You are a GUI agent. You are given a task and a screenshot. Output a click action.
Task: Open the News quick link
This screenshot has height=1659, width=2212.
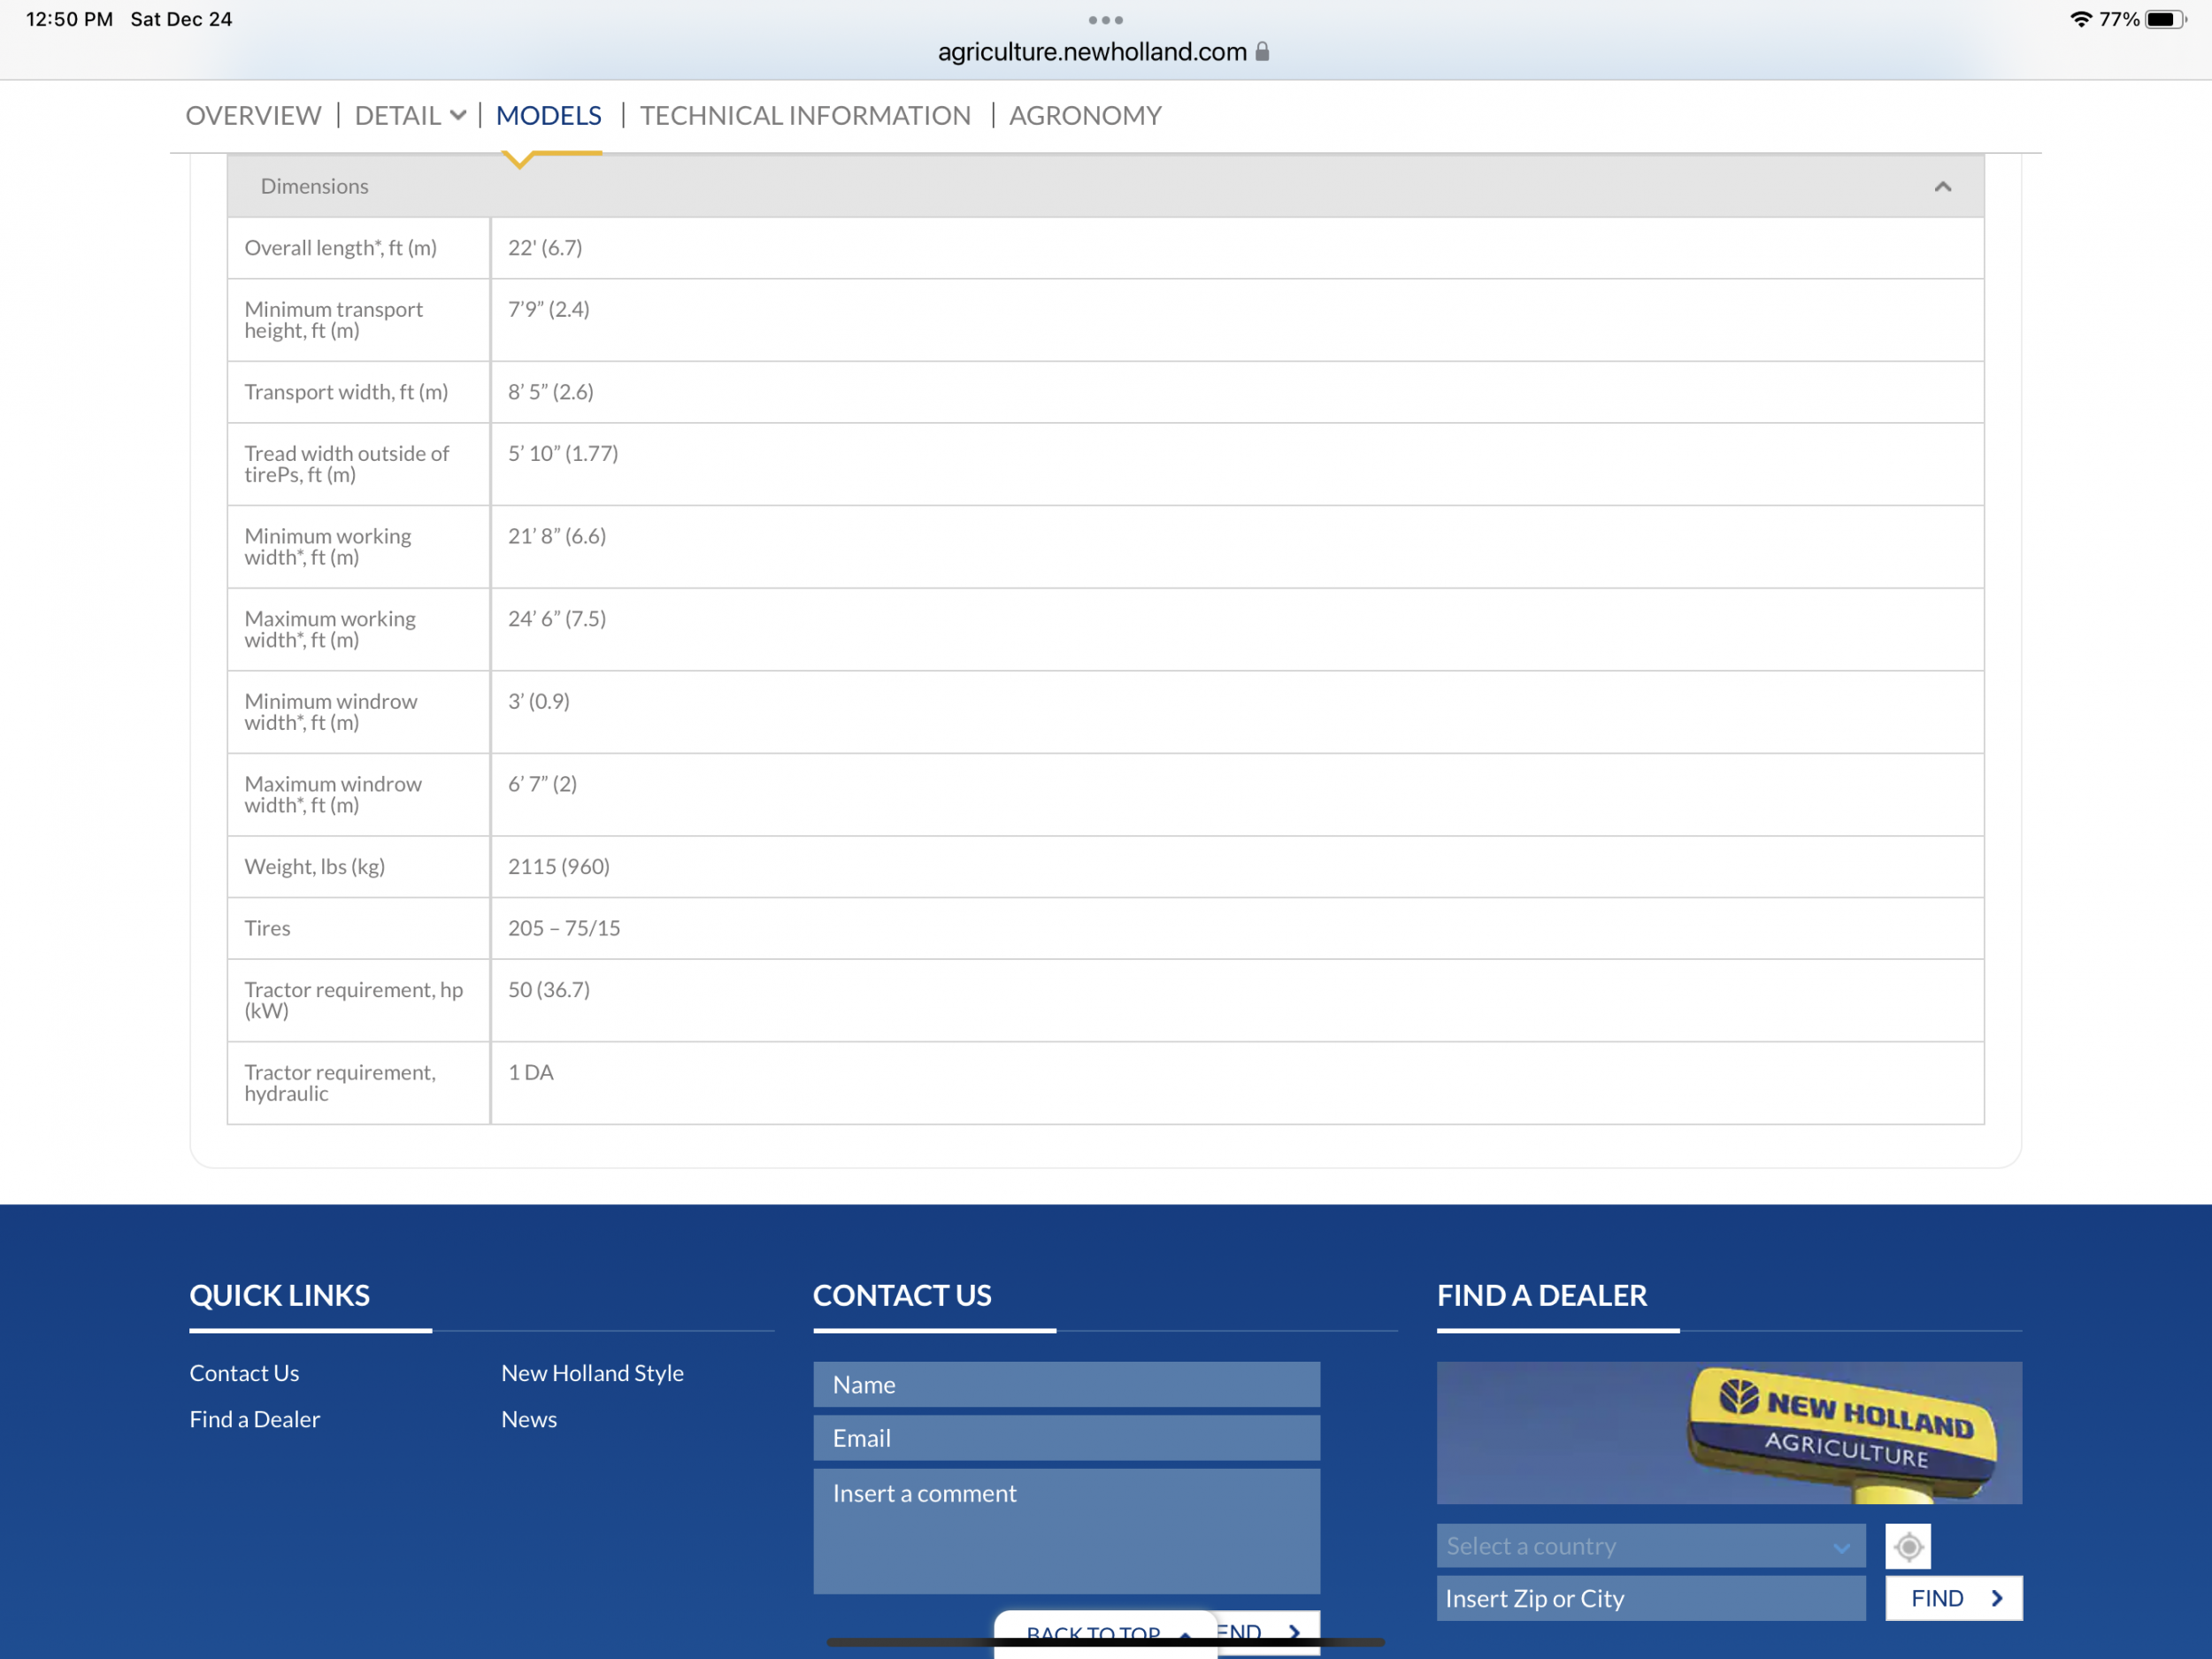click(x=529, y=1419)
